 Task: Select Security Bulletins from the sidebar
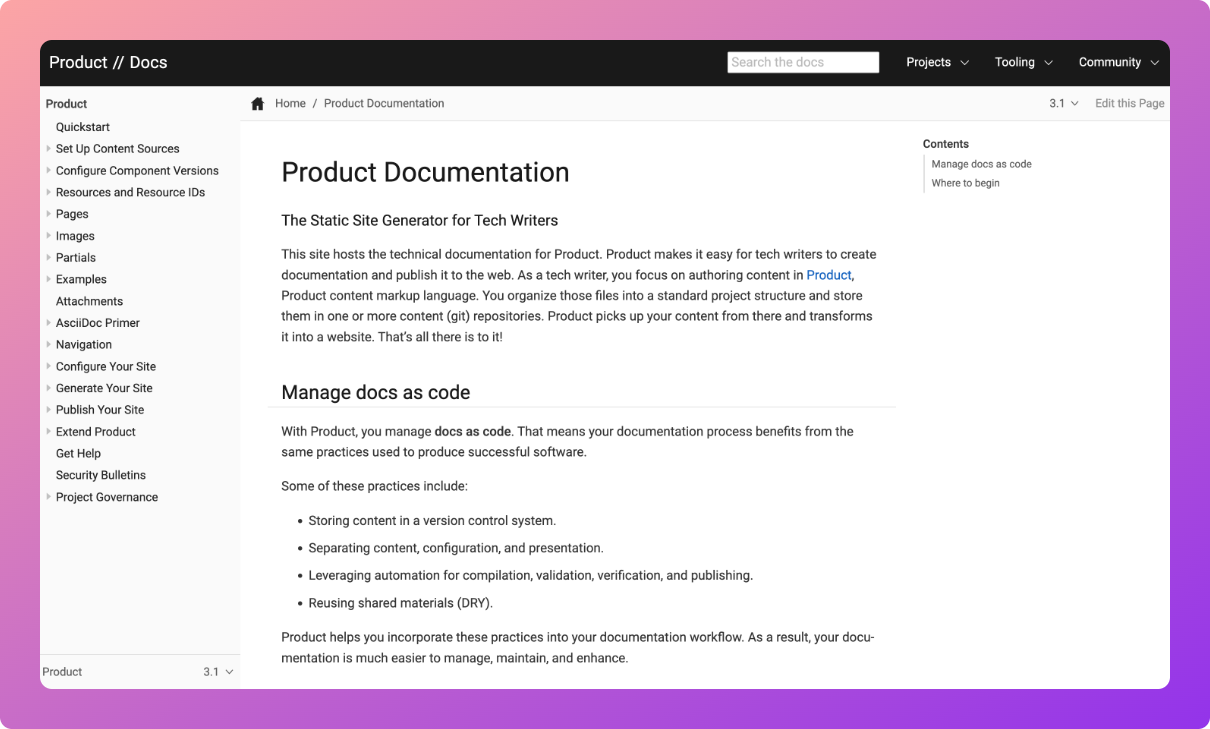(x=100, y=475)
